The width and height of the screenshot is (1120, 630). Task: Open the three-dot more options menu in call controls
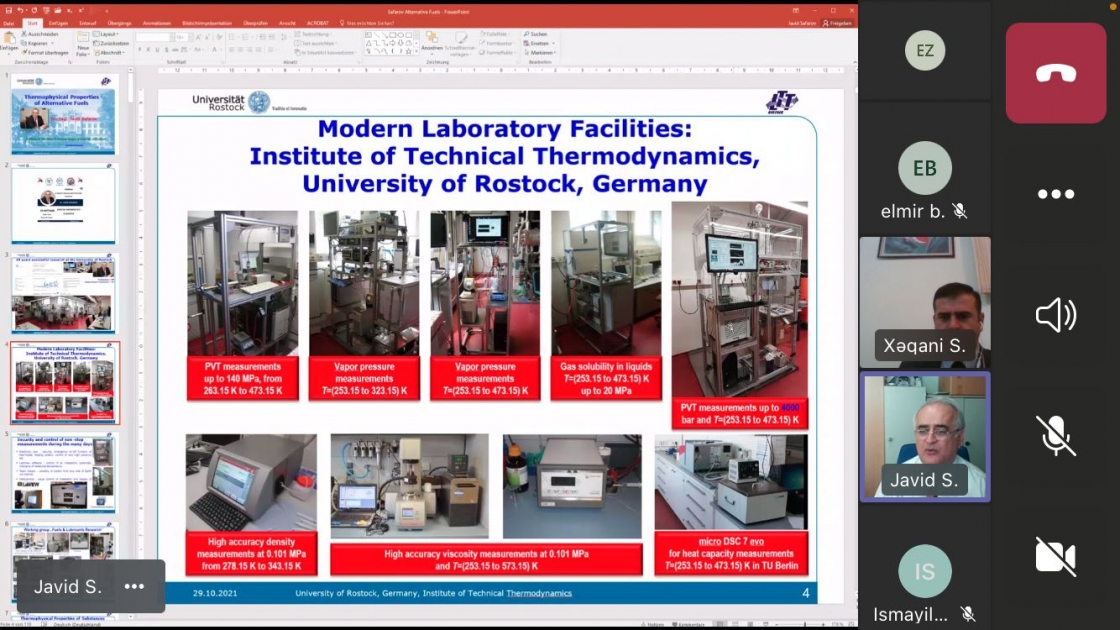click(x=1056, y=194)
